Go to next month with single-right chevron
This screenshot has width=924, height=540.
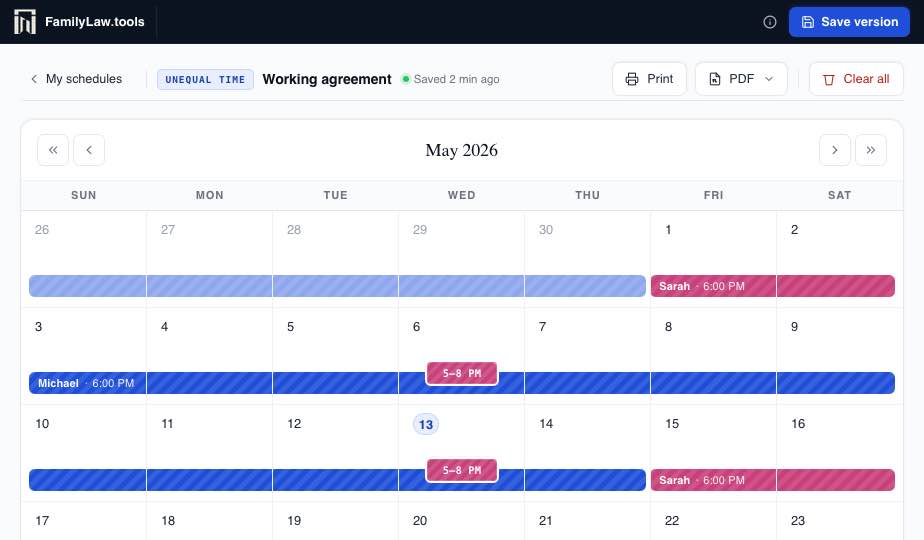coord(835,150)
